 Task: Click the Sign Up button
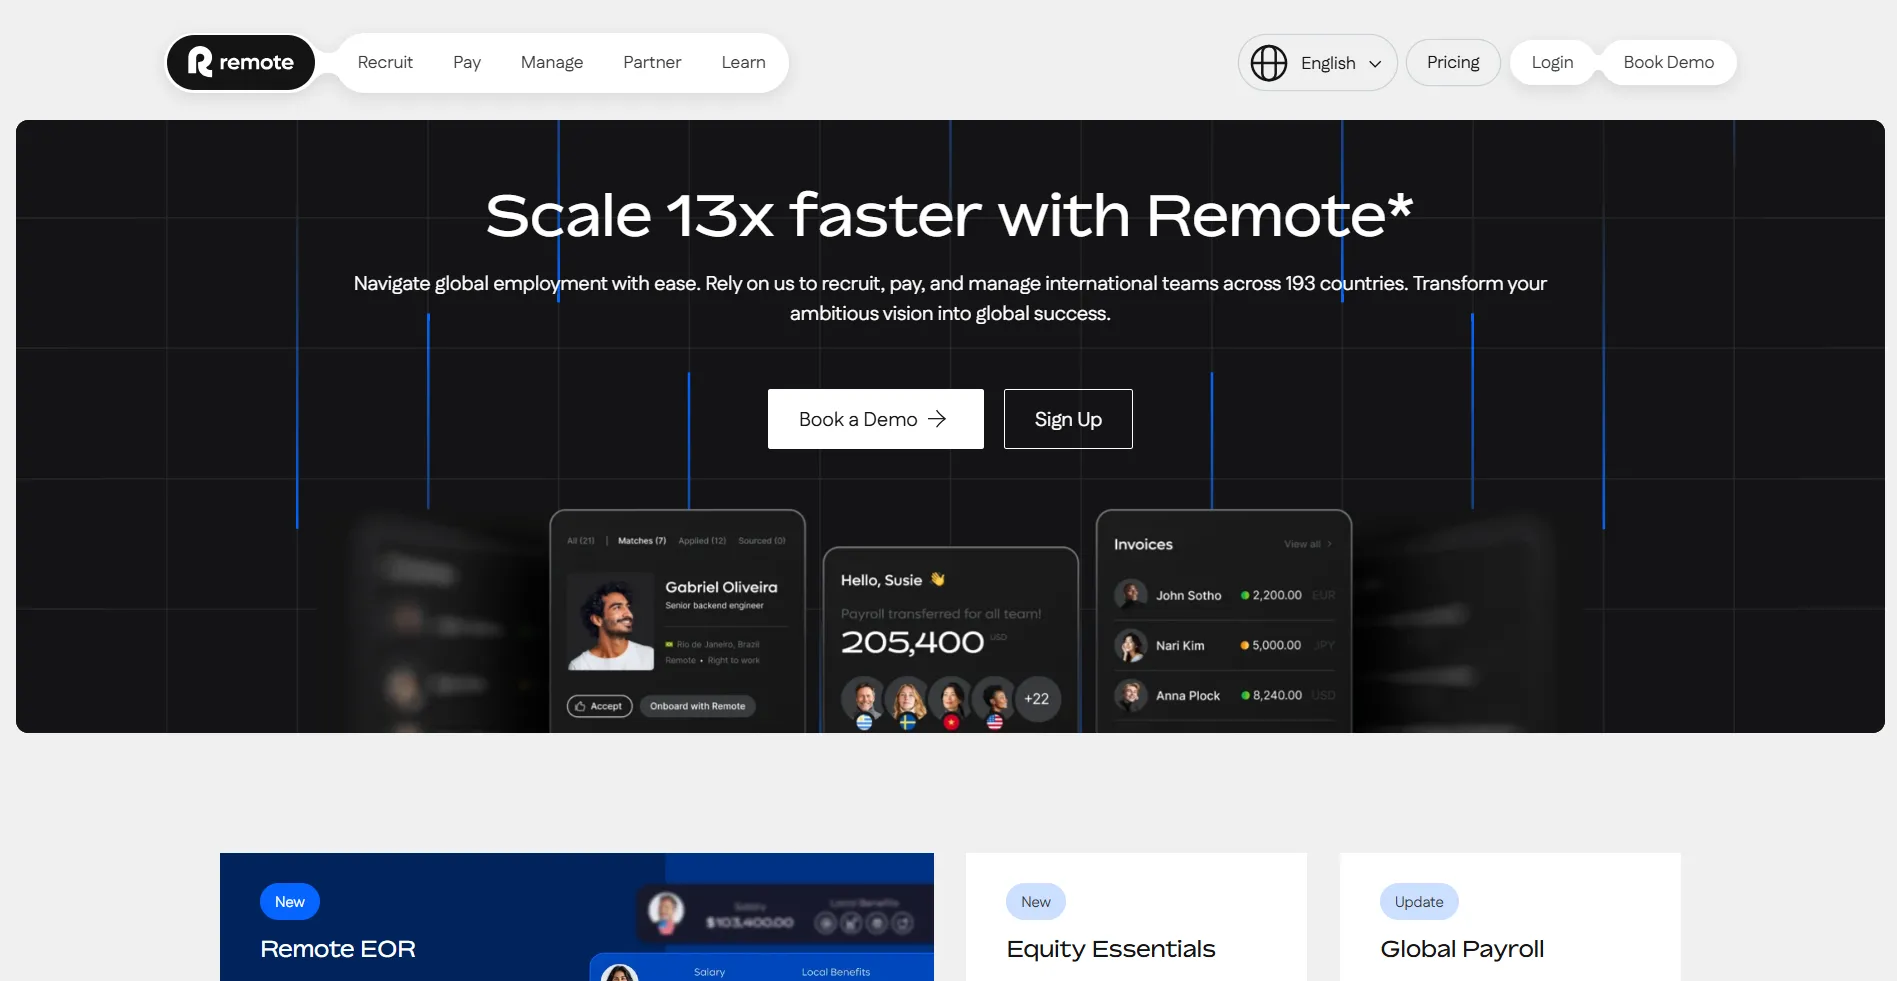pos(1067,418)
